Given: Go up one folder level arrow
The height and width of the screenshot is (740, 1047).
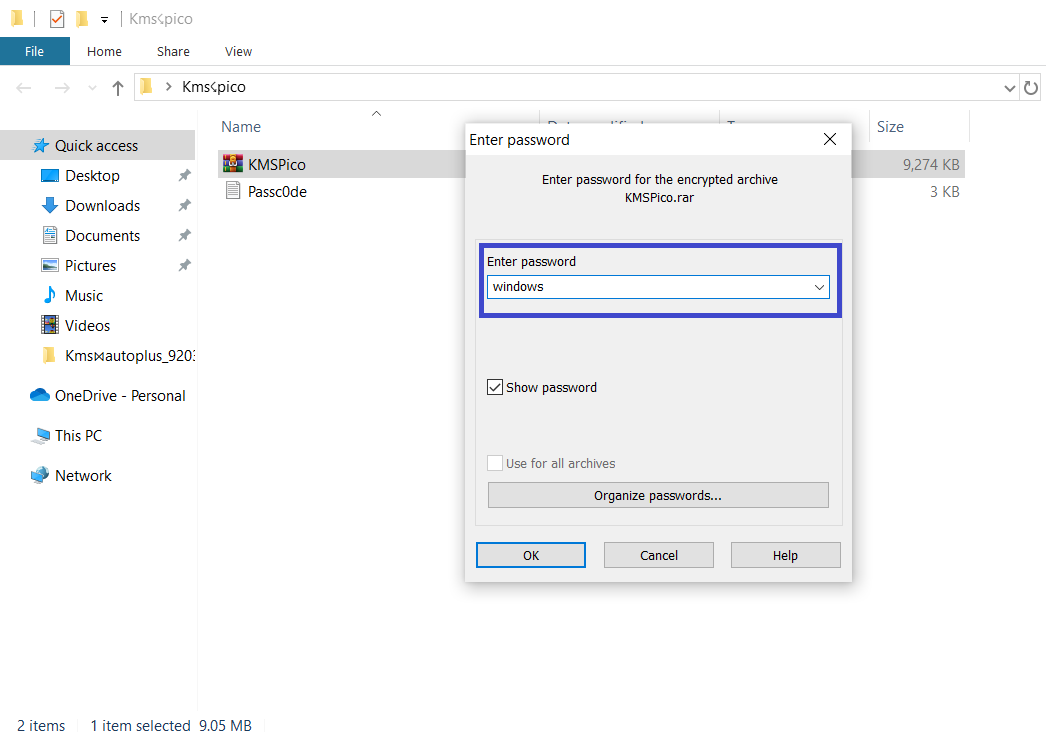Looking at the screenshot, I should [118, 87].
